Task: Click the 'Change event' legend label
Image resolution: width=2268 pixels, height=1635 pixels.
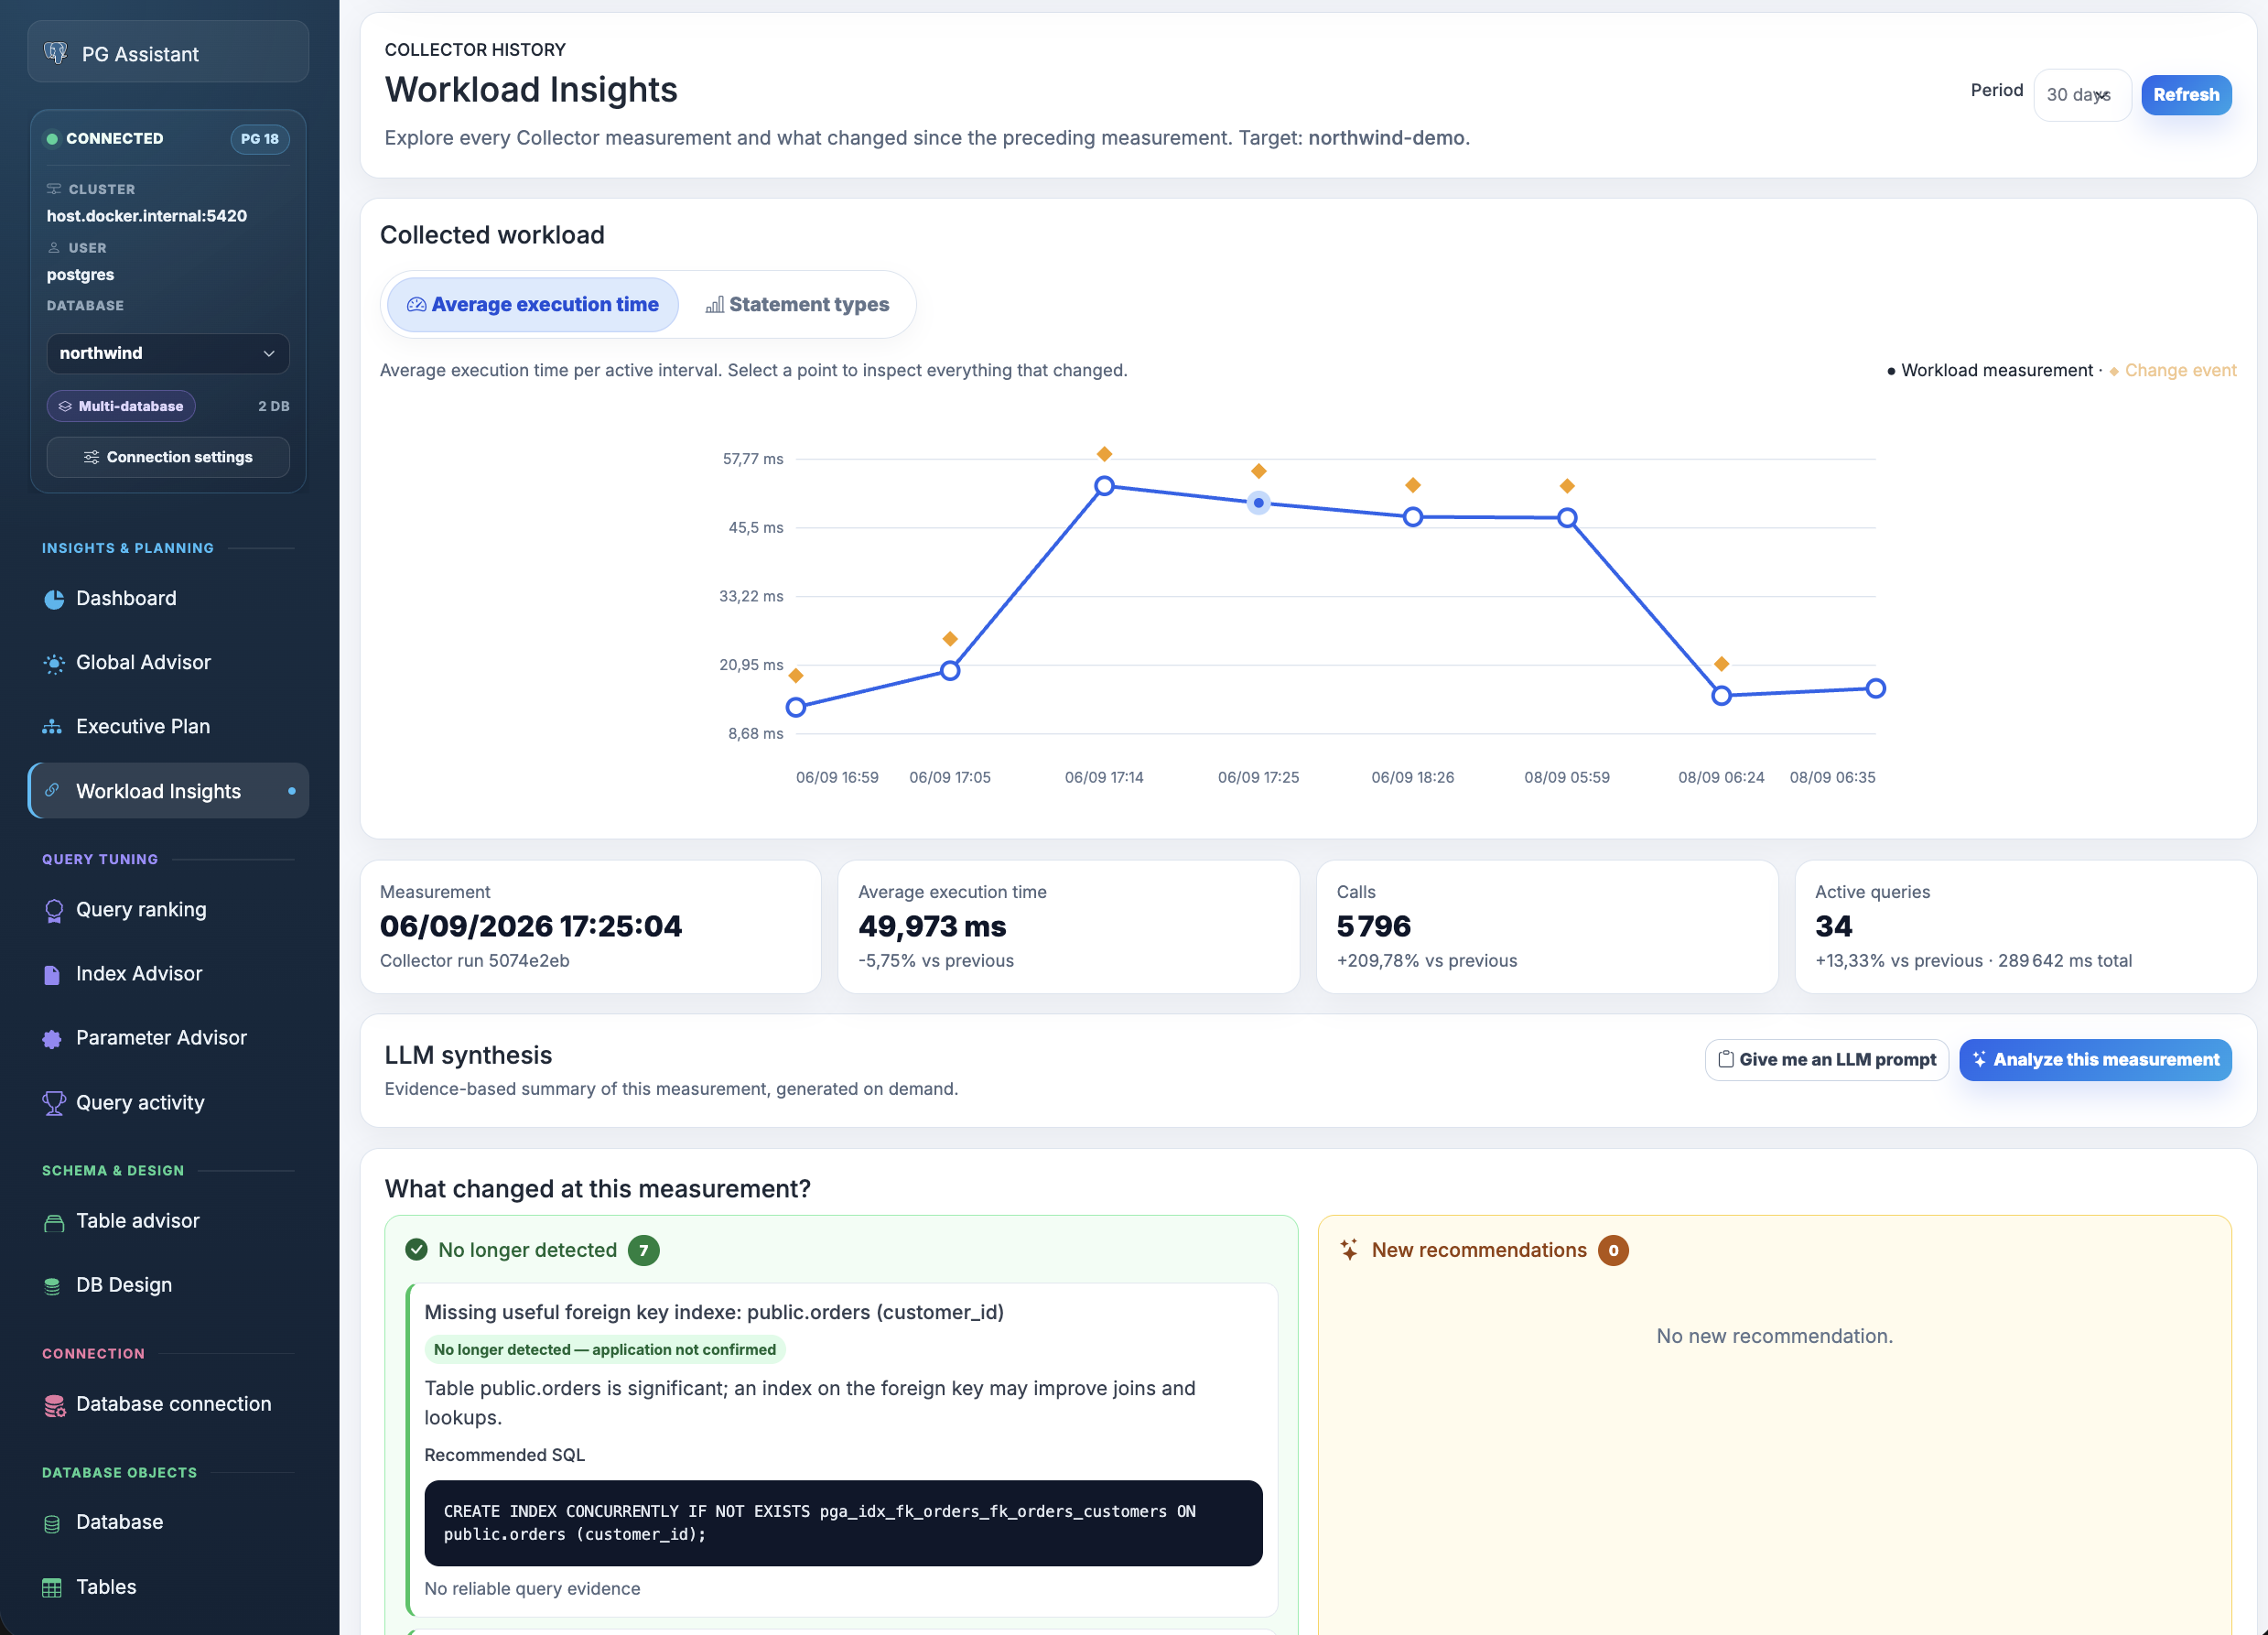Action: [x=2180, y=370]
